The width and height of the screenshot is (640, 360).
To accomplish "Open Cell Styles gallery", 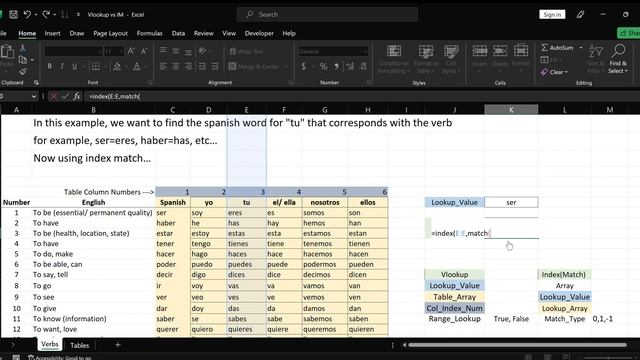I will click(x=451, y=59).
